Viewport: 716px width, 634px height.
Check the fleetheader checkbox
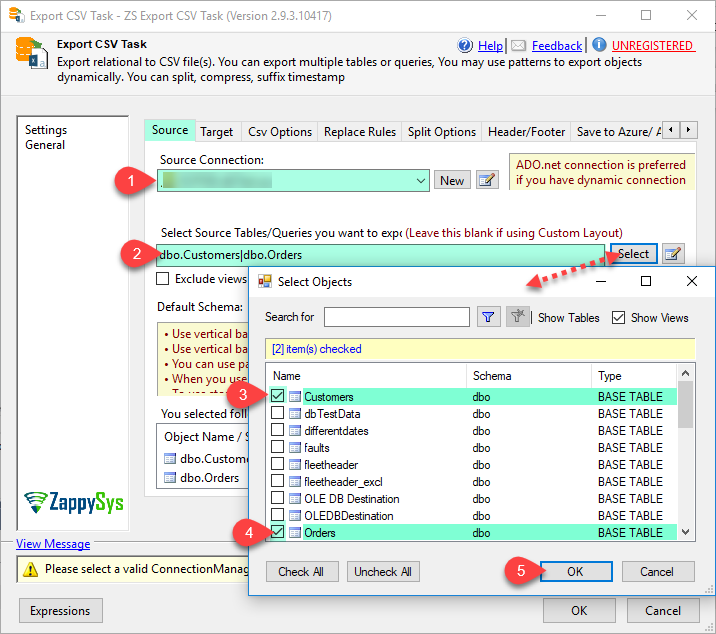[278, 464]
